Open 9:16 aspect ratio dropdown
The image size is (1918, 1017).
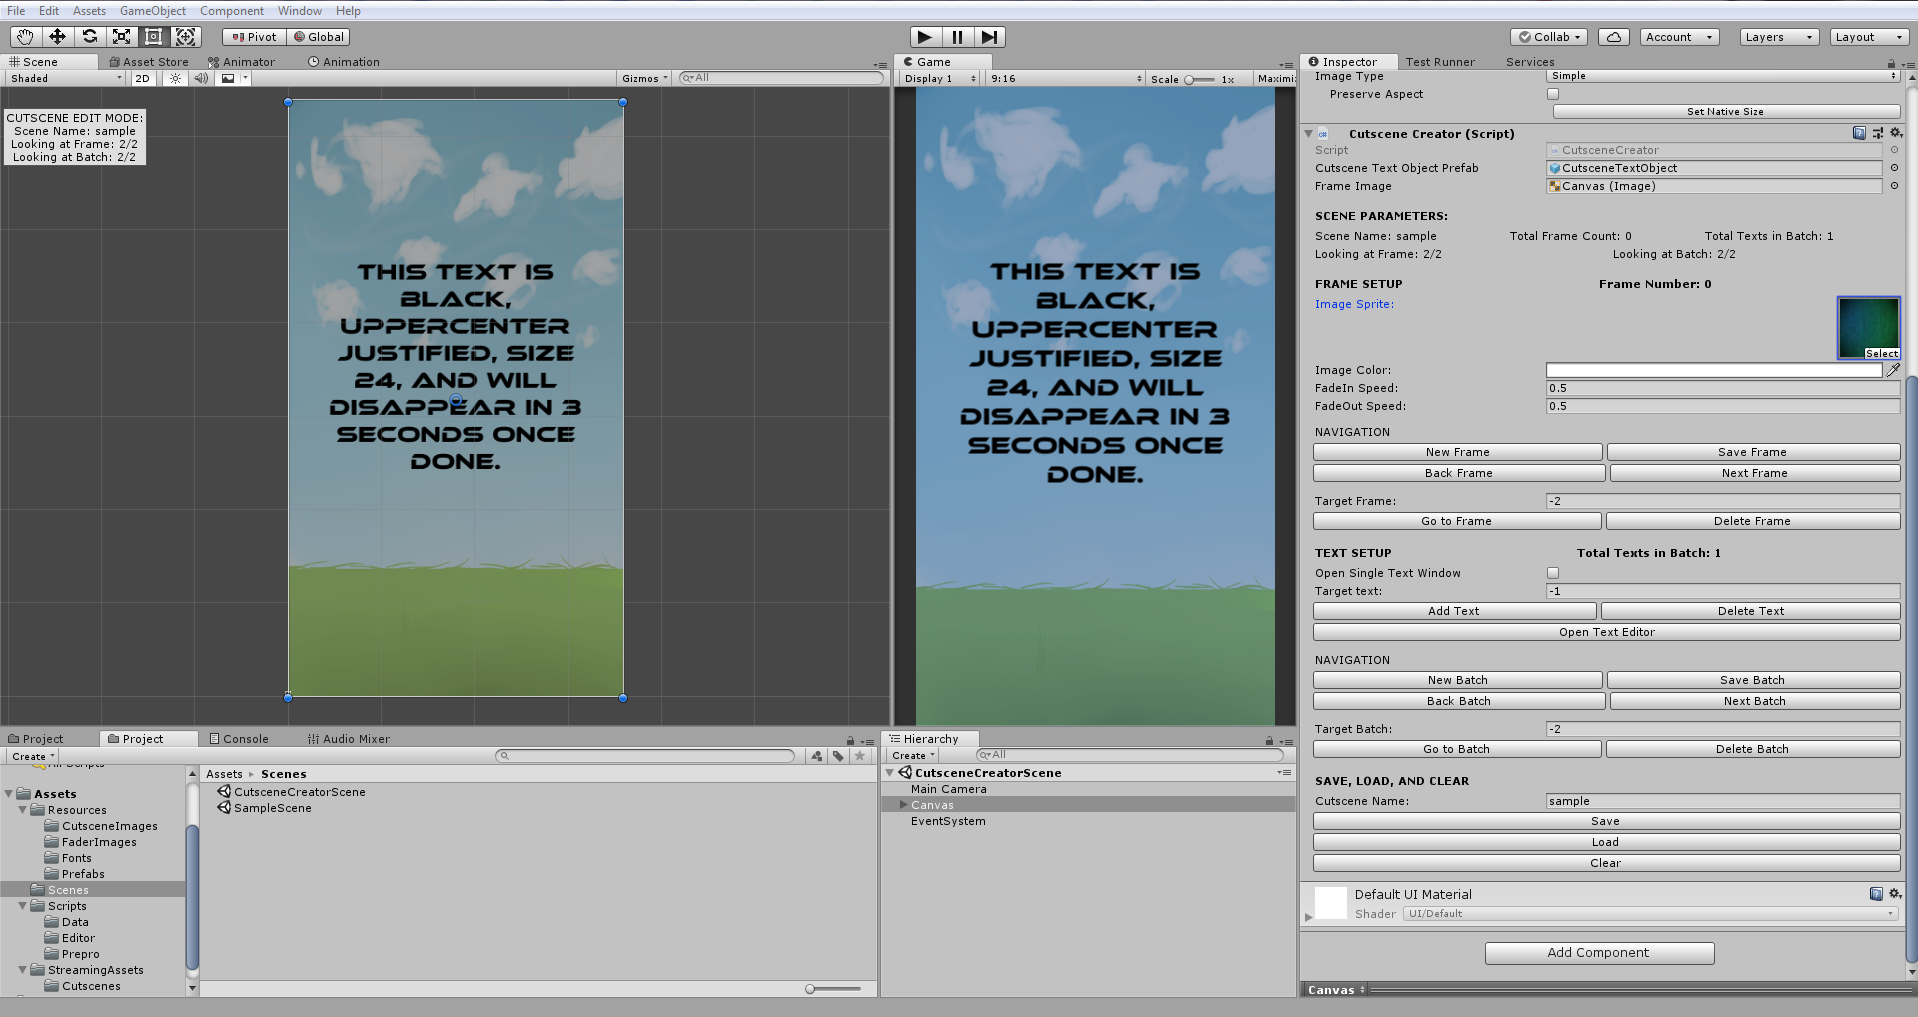coord(1066,78)
